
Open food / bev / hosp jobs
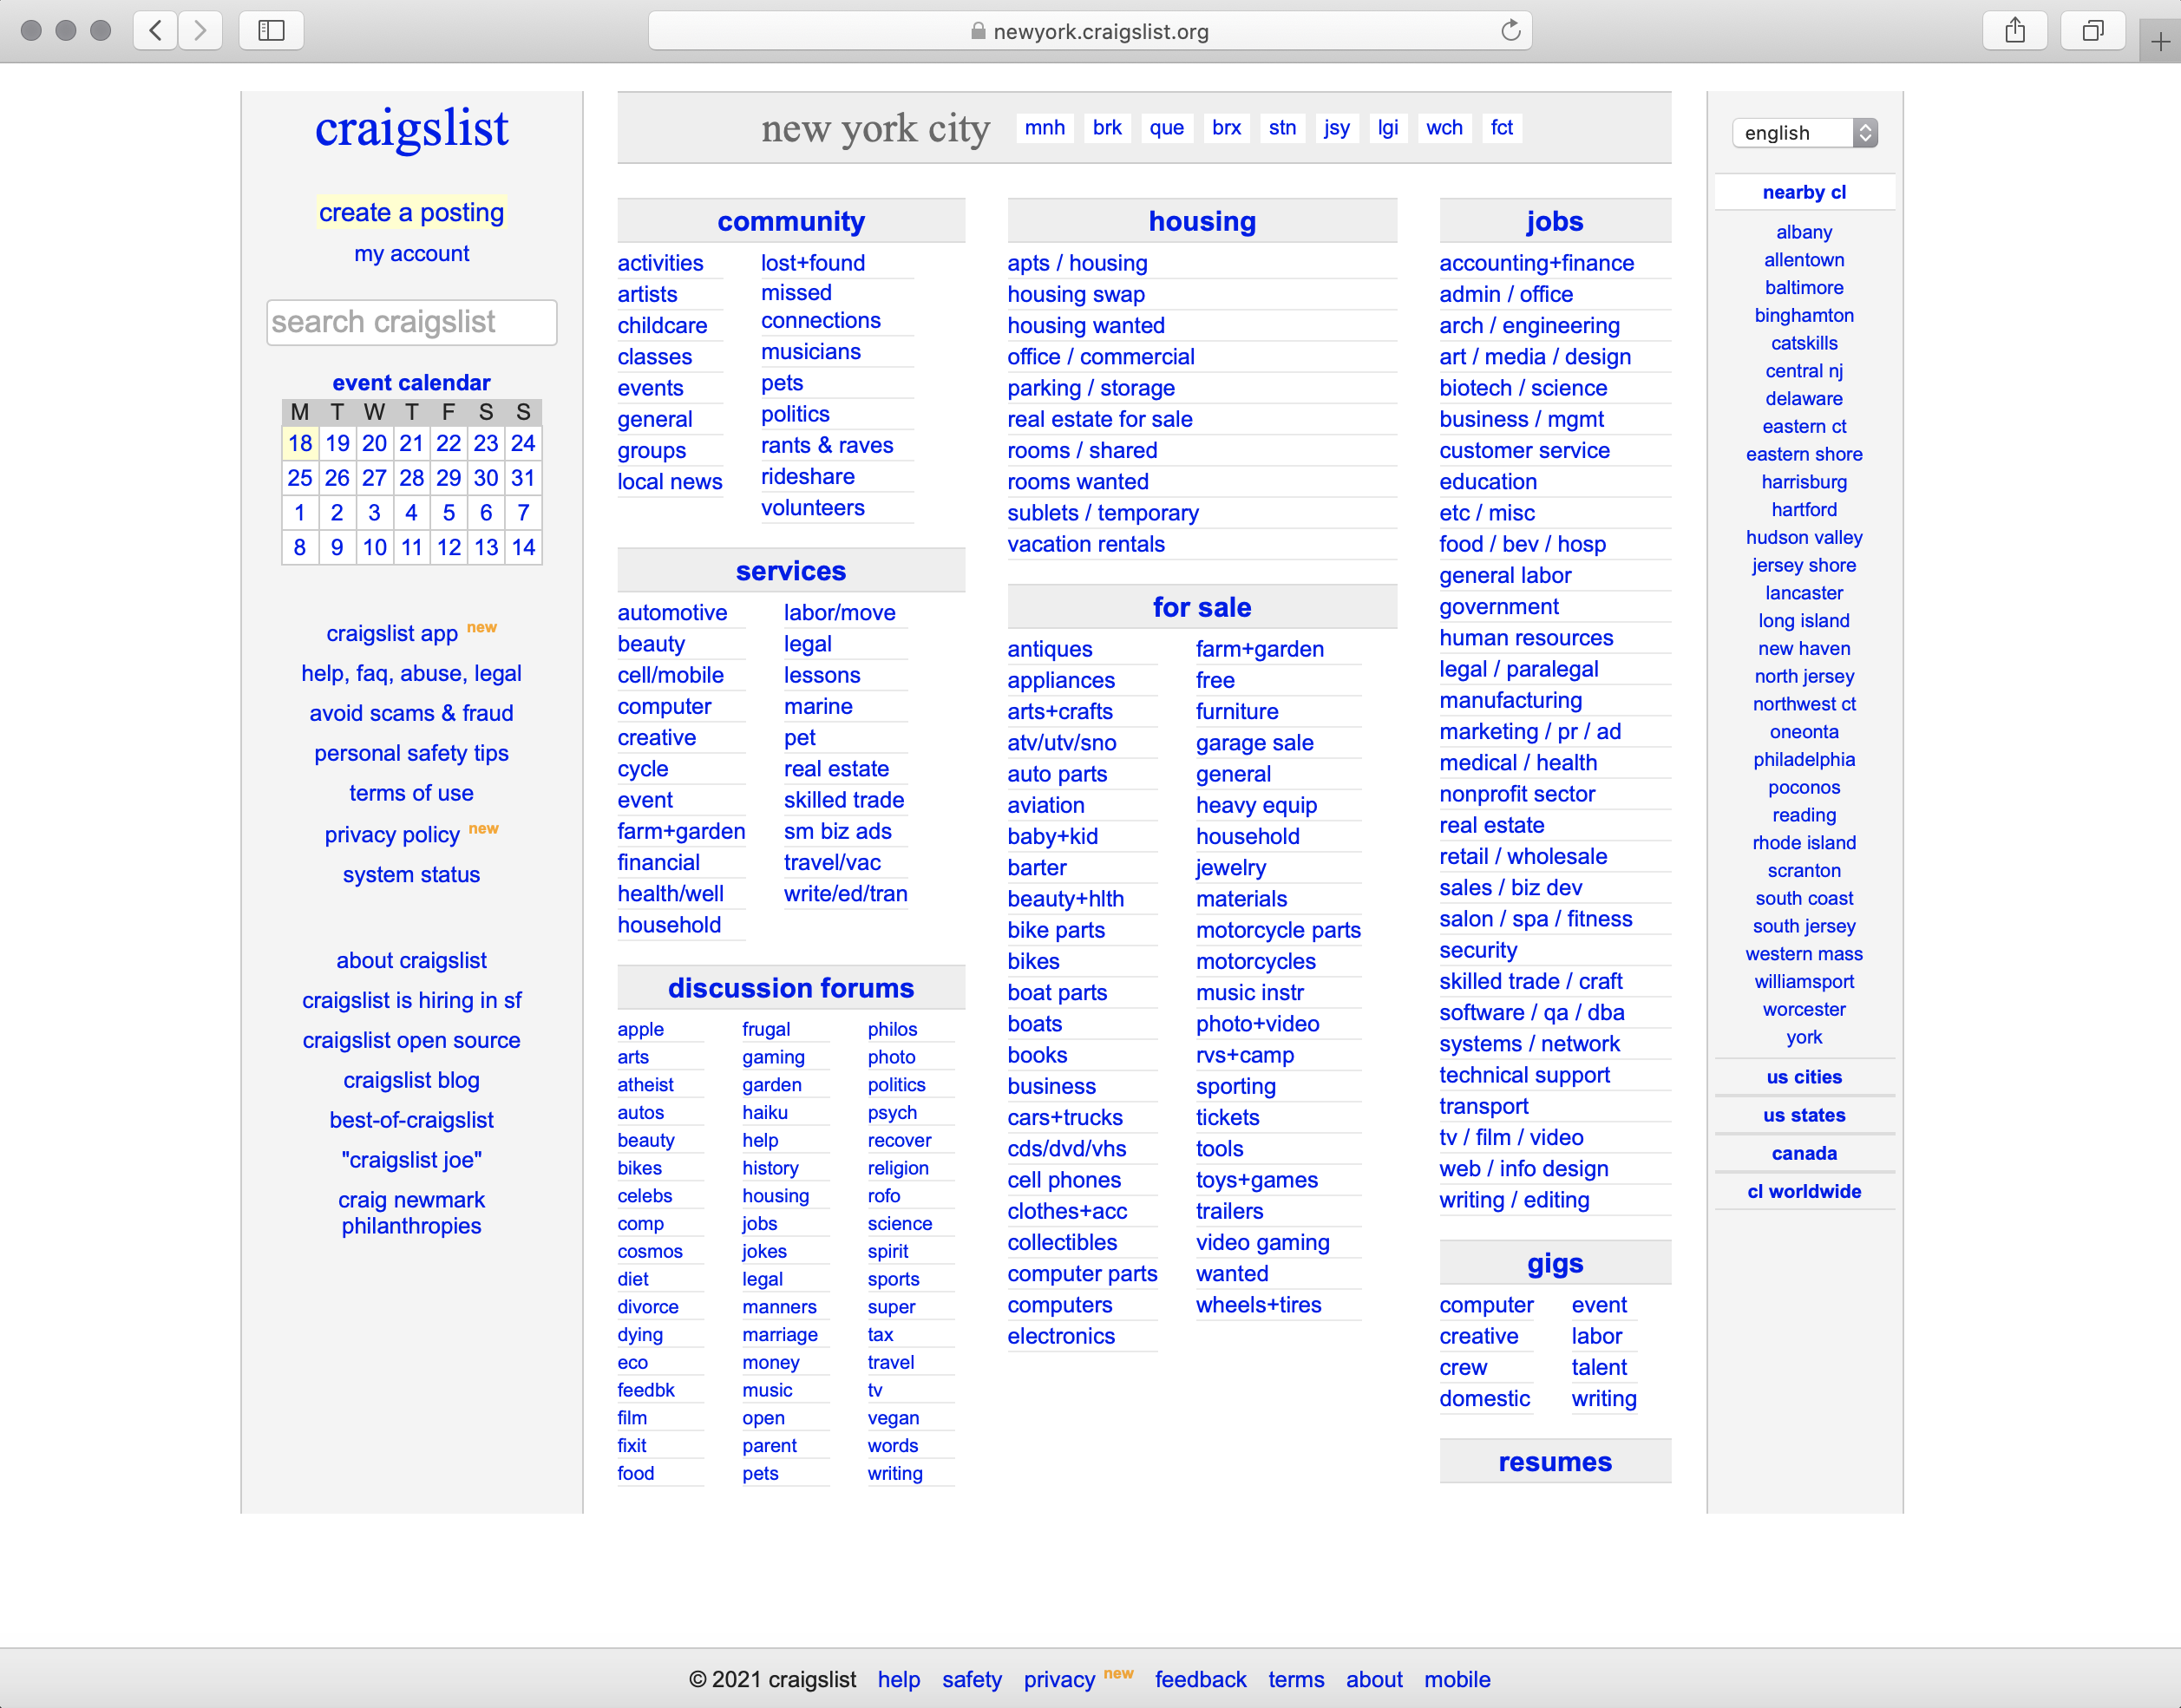[x=1523, y=544]
